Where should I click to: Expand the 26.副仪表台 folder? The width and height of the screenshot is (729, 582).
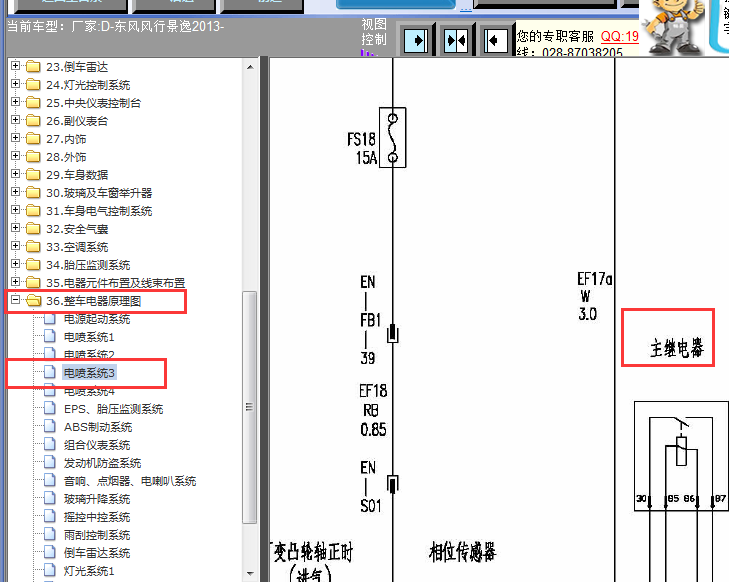pyautogui.click(x=15, y=120)
